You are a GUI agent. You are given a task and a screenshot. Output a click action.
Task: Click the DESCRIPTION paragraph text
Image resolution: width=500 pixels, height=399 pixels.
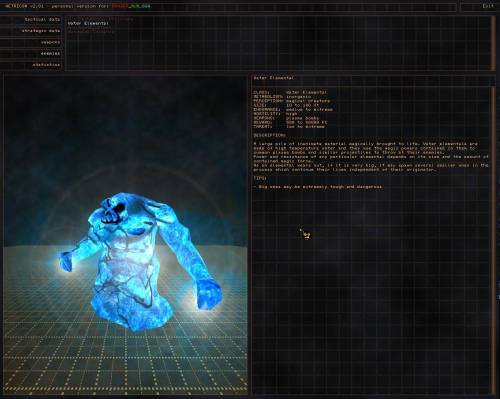point(371,157)
